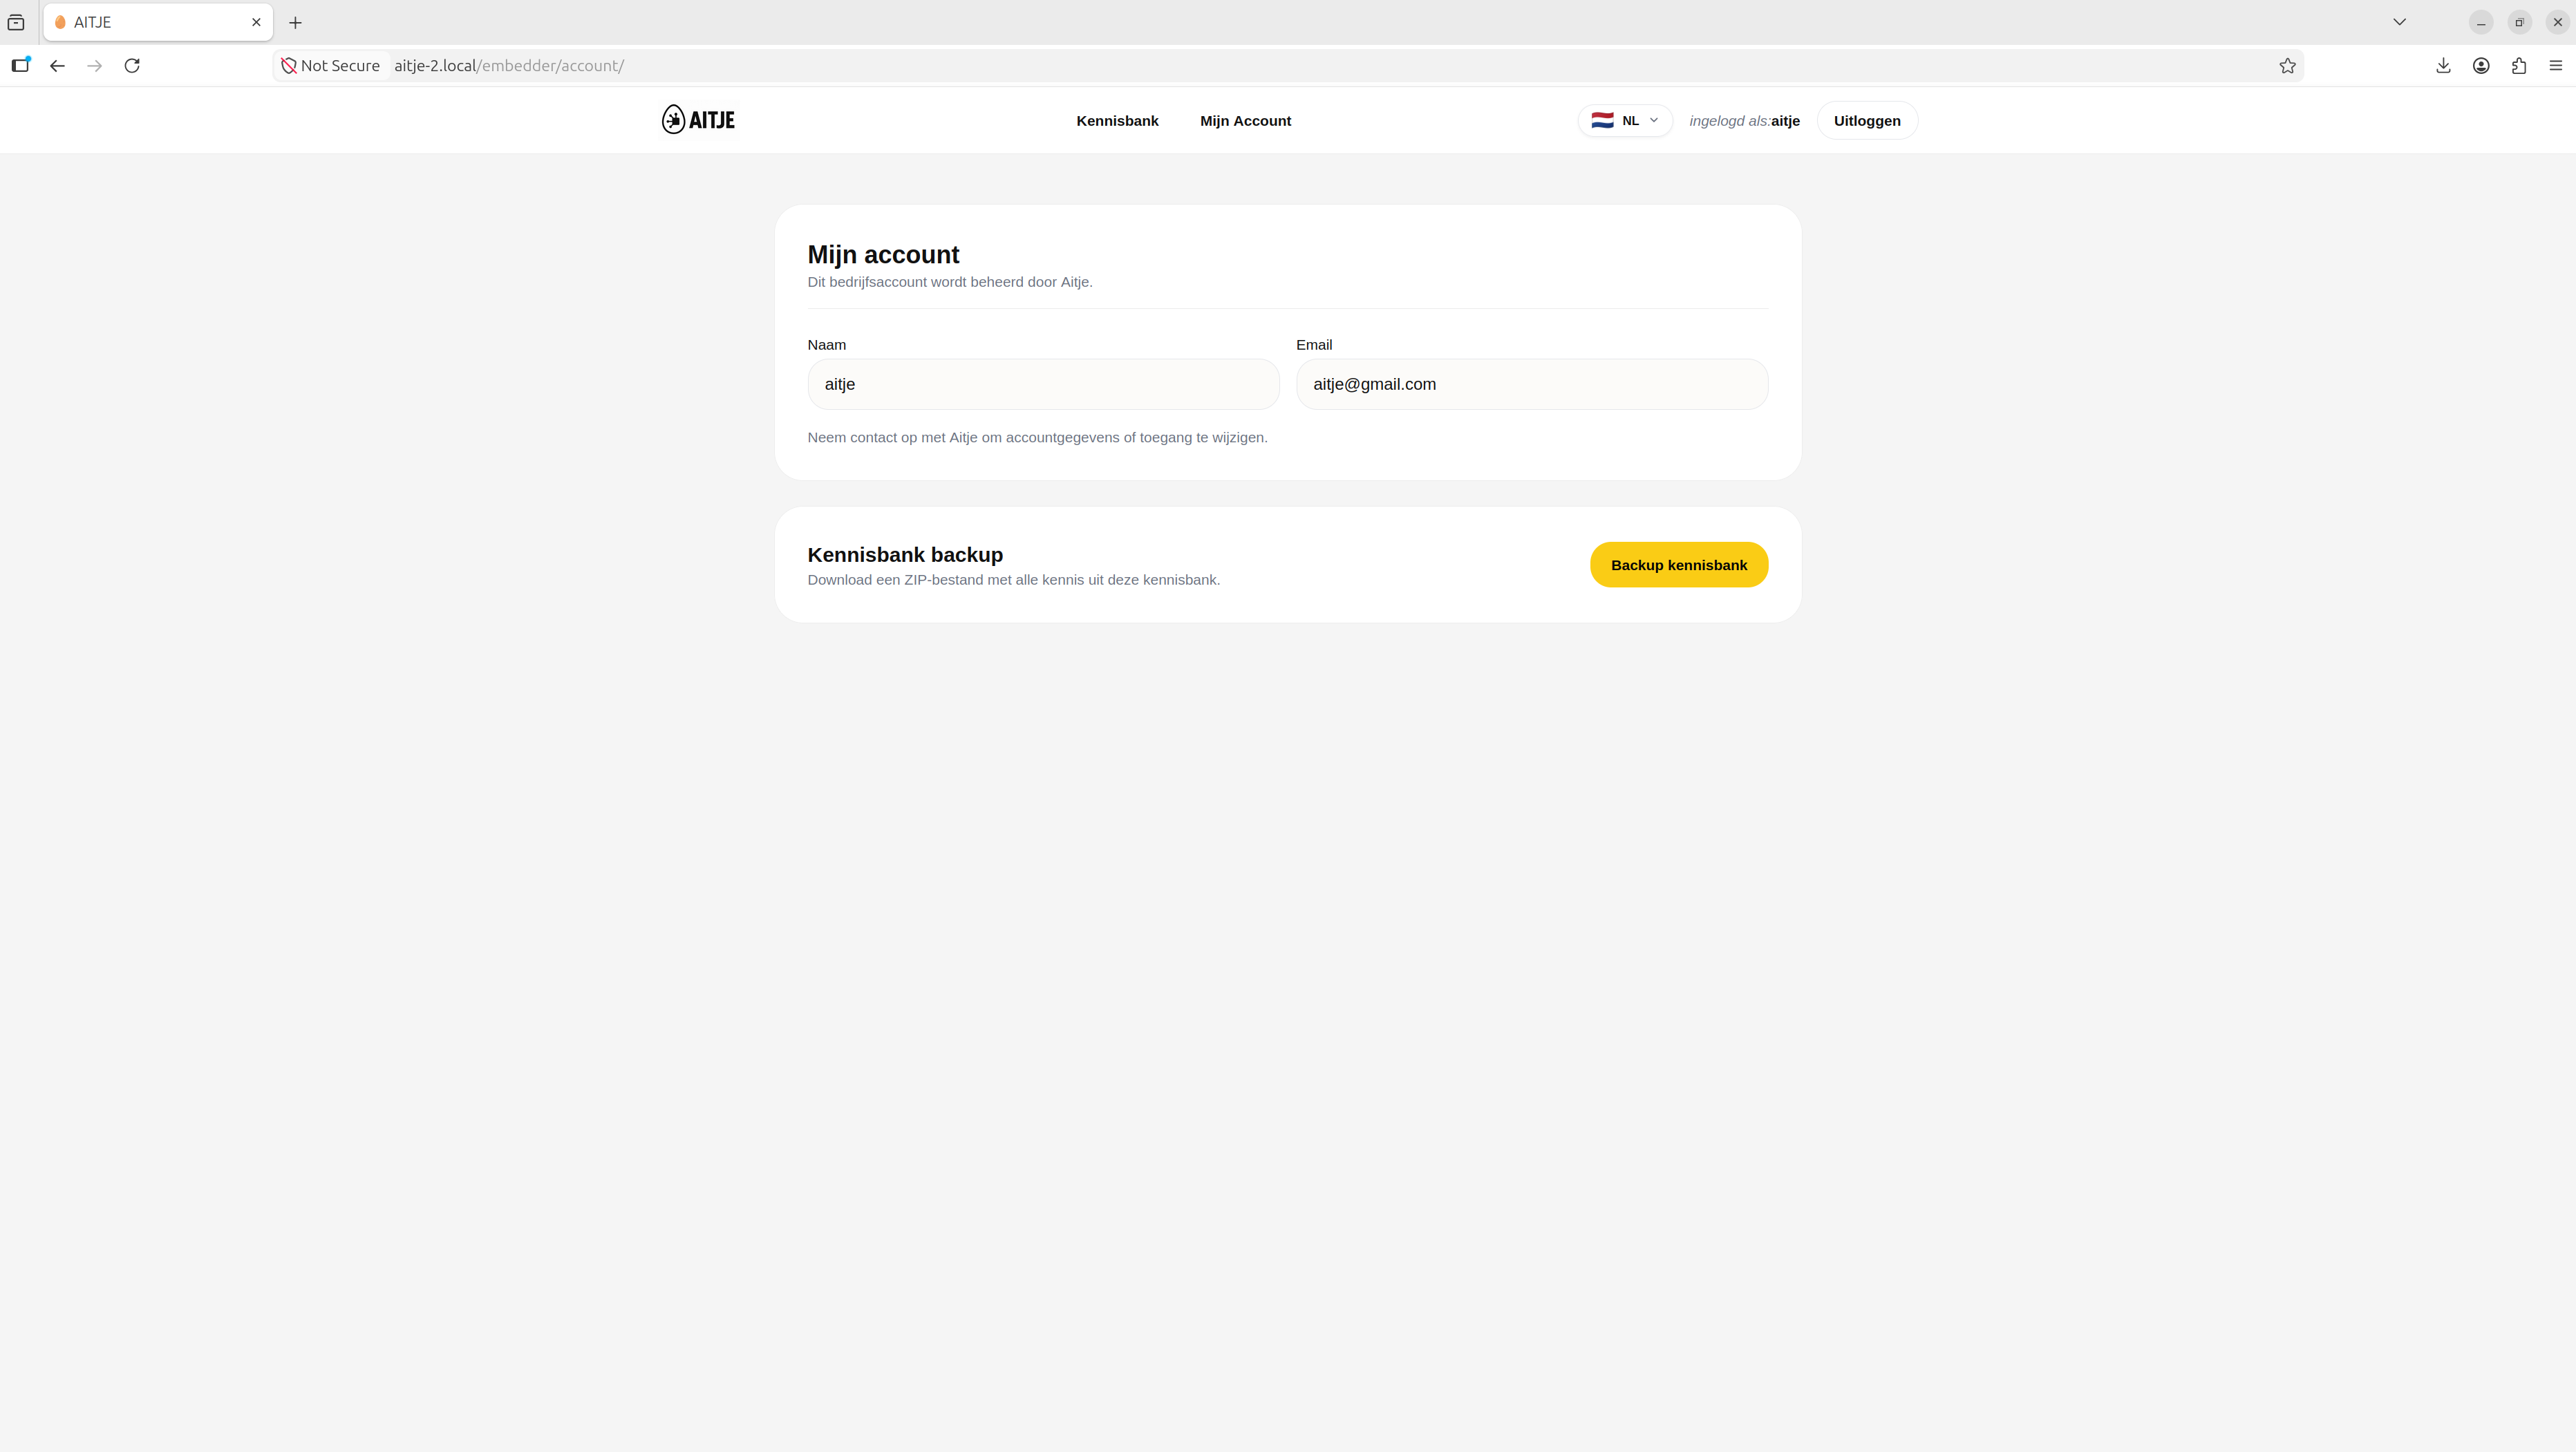Open the browser profile account icon
This screenshot has width=2576, height=1452.
tap(2481, 66)
